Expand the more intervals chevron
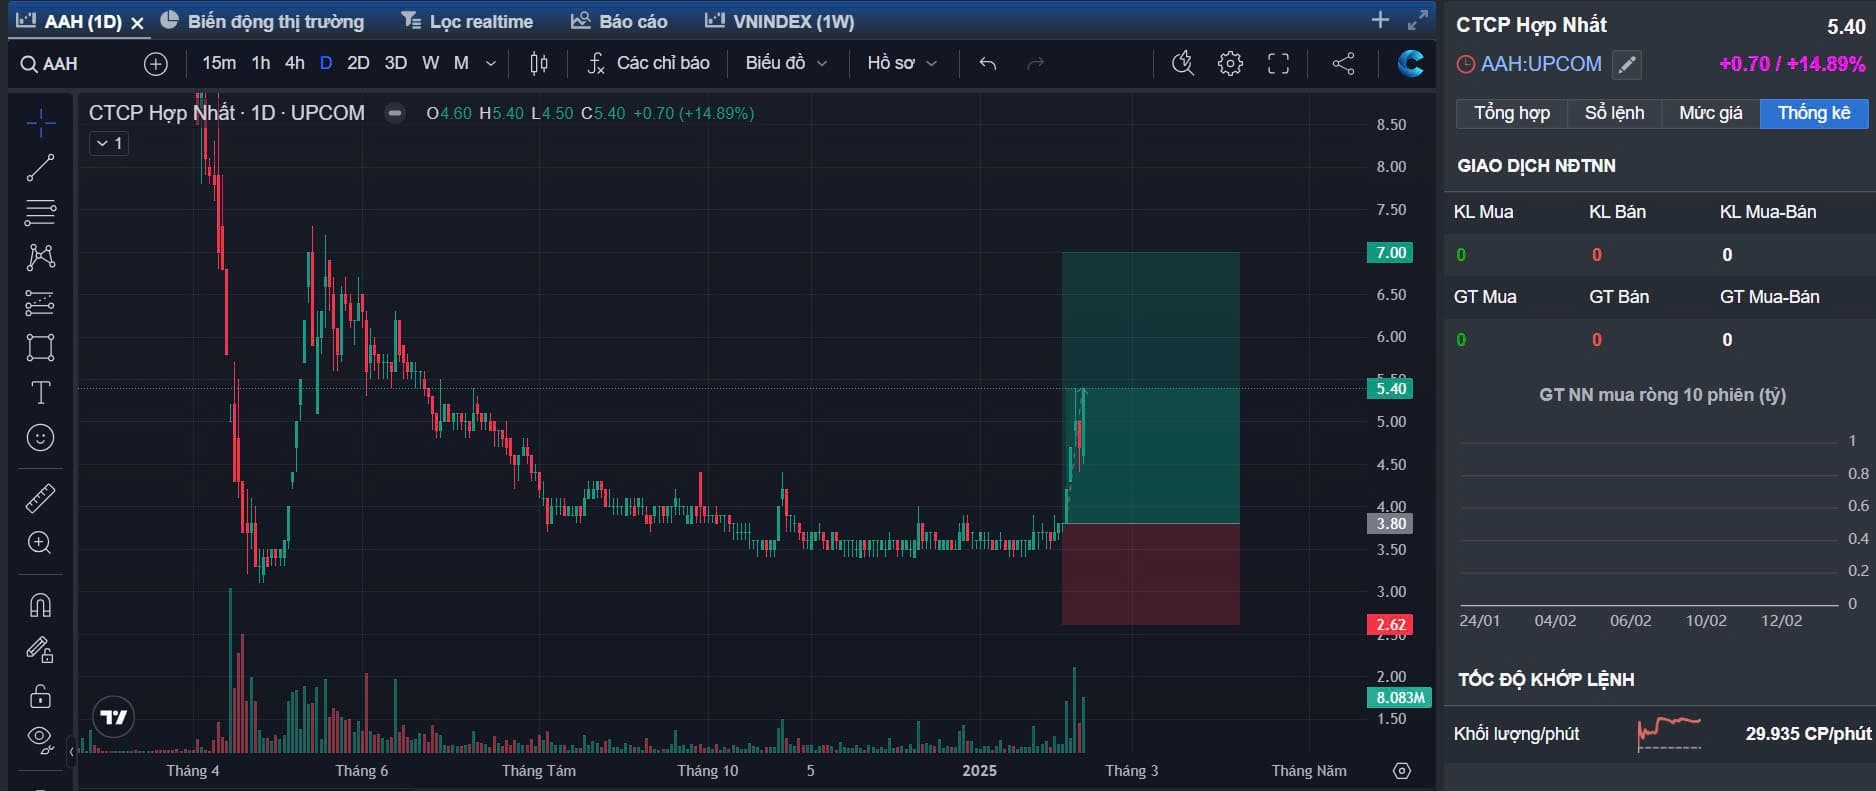Screen dimensions: 1876x791 [491, 64]
